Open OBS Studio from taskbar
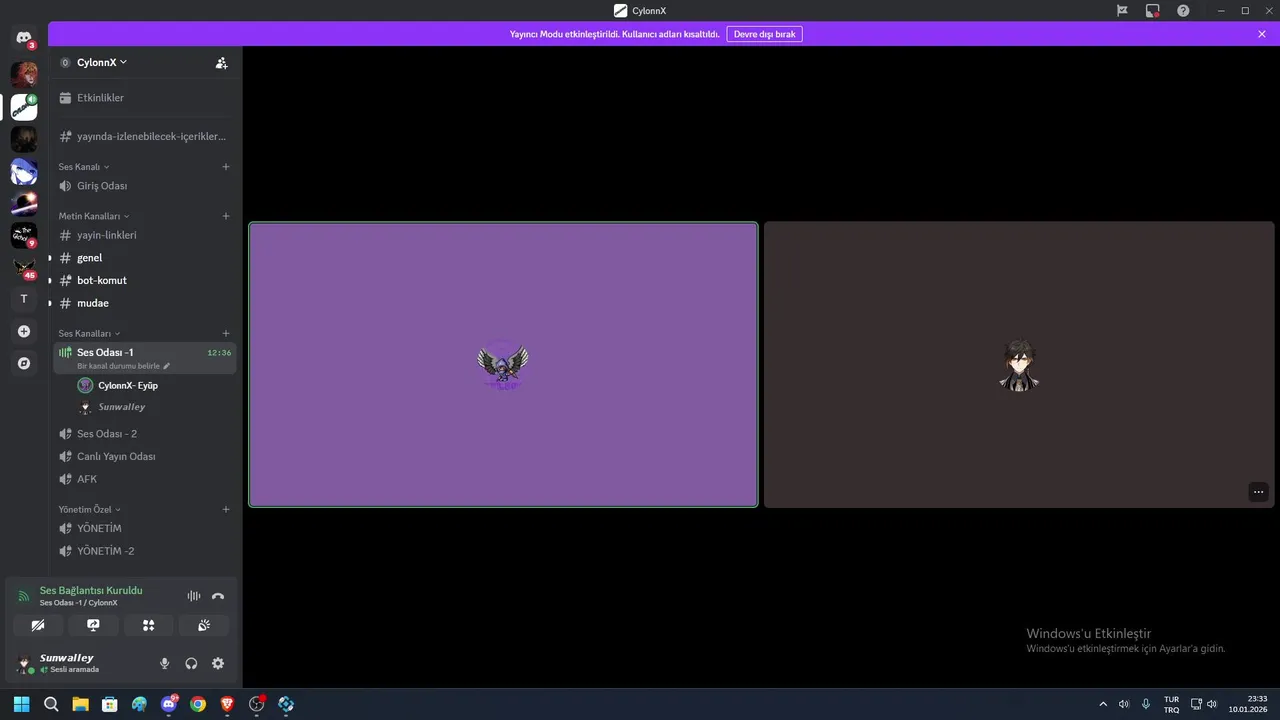 (x=257, y=704)
